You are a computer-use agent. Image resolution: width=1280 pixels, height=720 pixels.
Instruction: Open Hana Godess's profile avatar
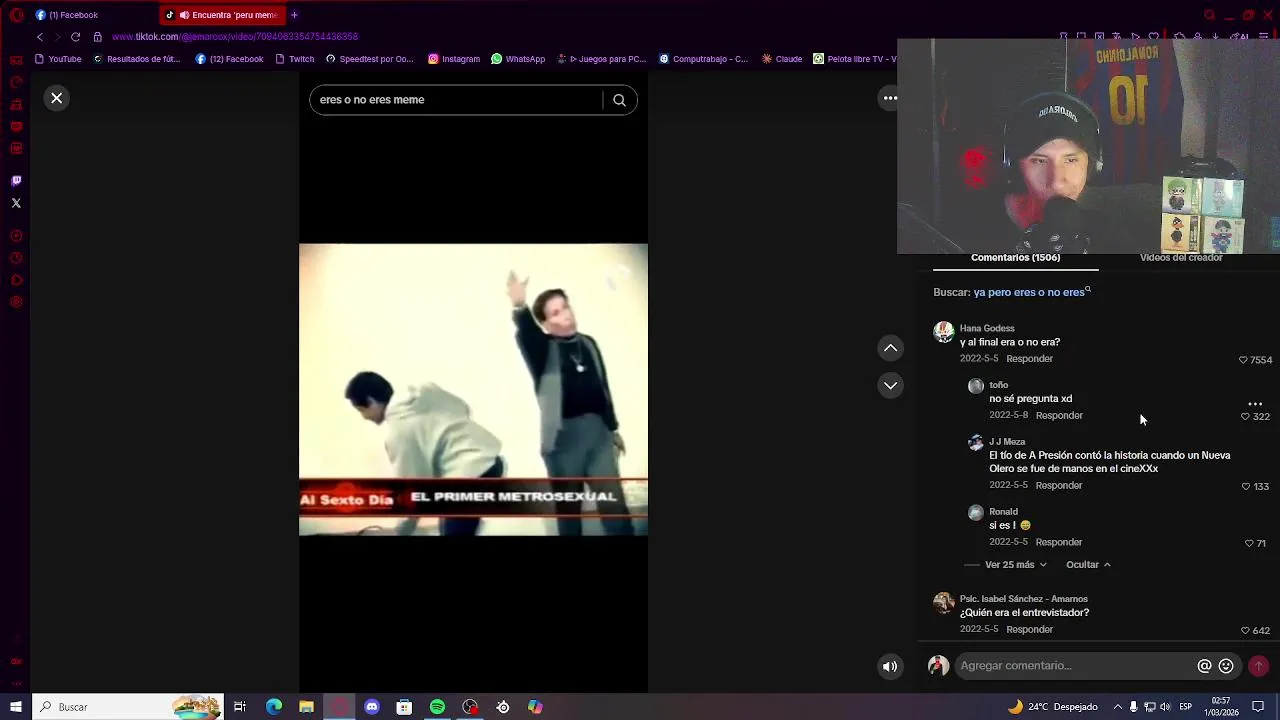click(944, 333)
